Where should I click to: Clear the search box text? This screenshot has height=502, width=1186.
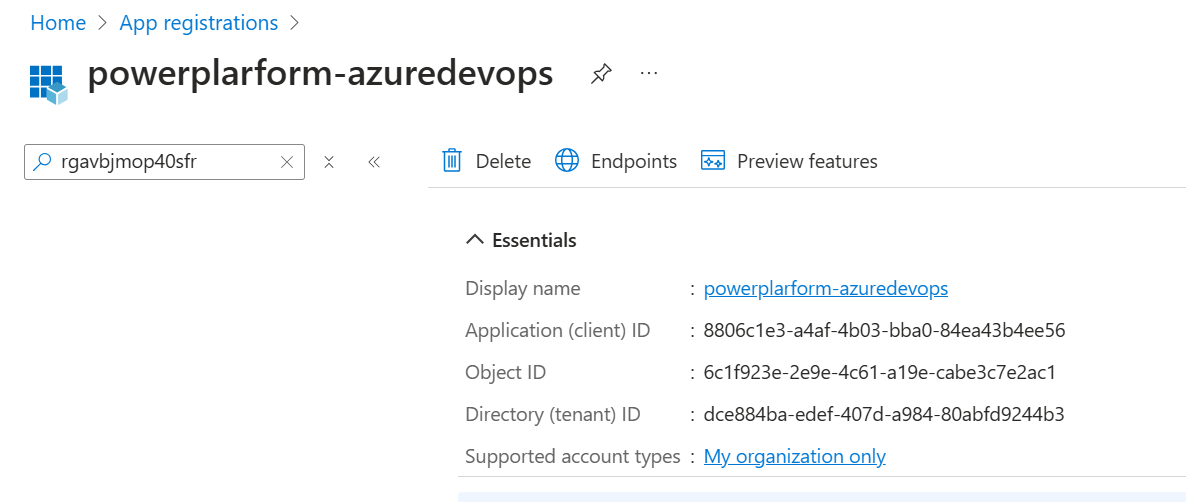coord(287,162)
